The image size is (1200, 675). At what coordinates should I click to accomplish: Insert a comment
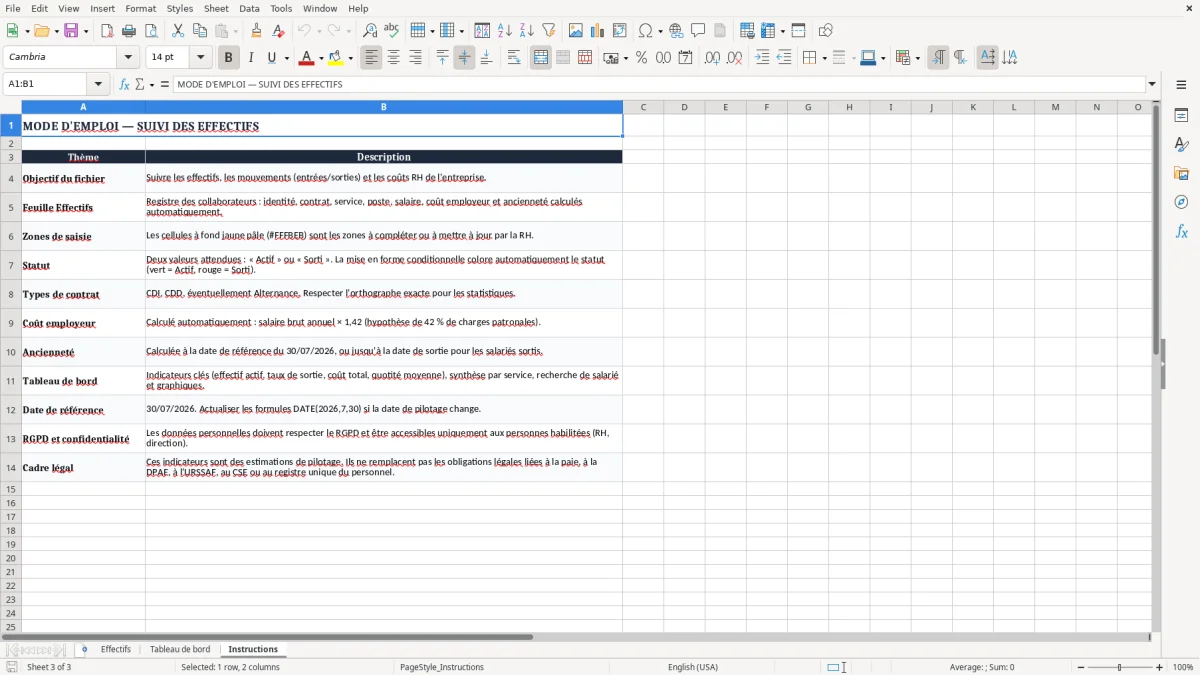point(698,31)
